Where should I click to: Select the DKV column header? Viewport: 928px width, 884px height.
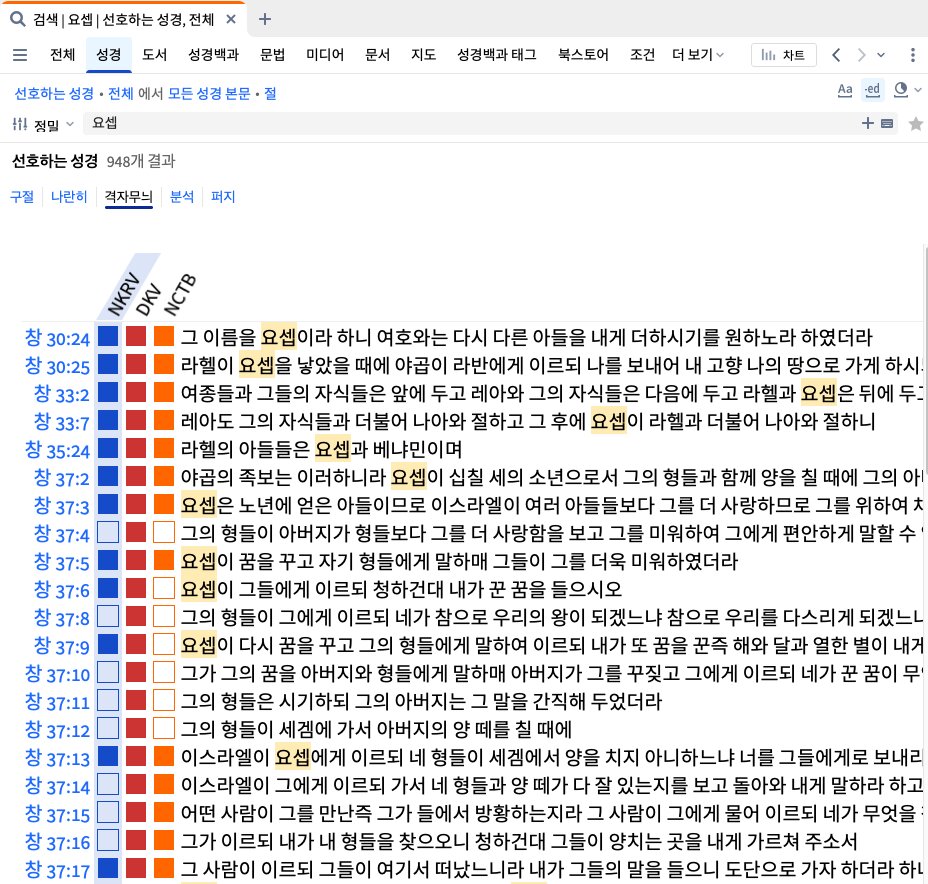[149, 299]
